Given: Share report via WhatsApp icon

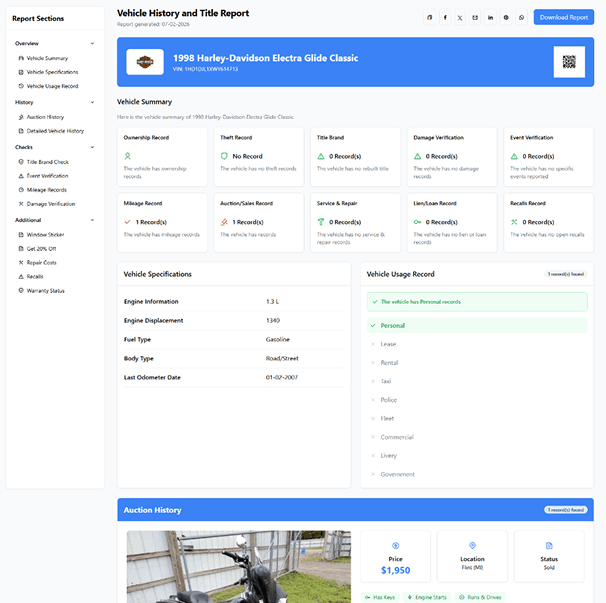Looking at the screenshot, I should [521, 17].
